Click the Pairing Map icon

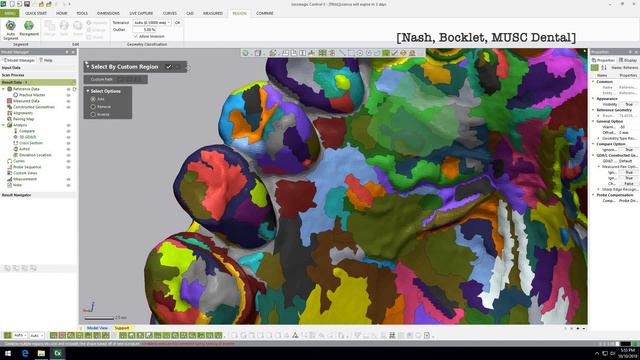10,119
